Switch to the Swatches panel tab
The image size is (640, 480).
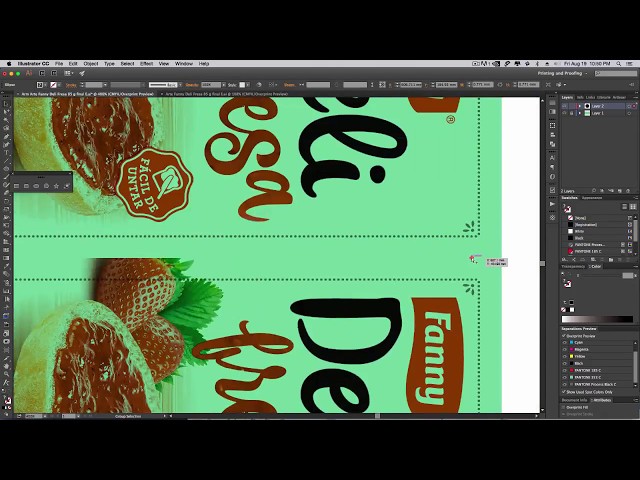[x=569, y=198]
